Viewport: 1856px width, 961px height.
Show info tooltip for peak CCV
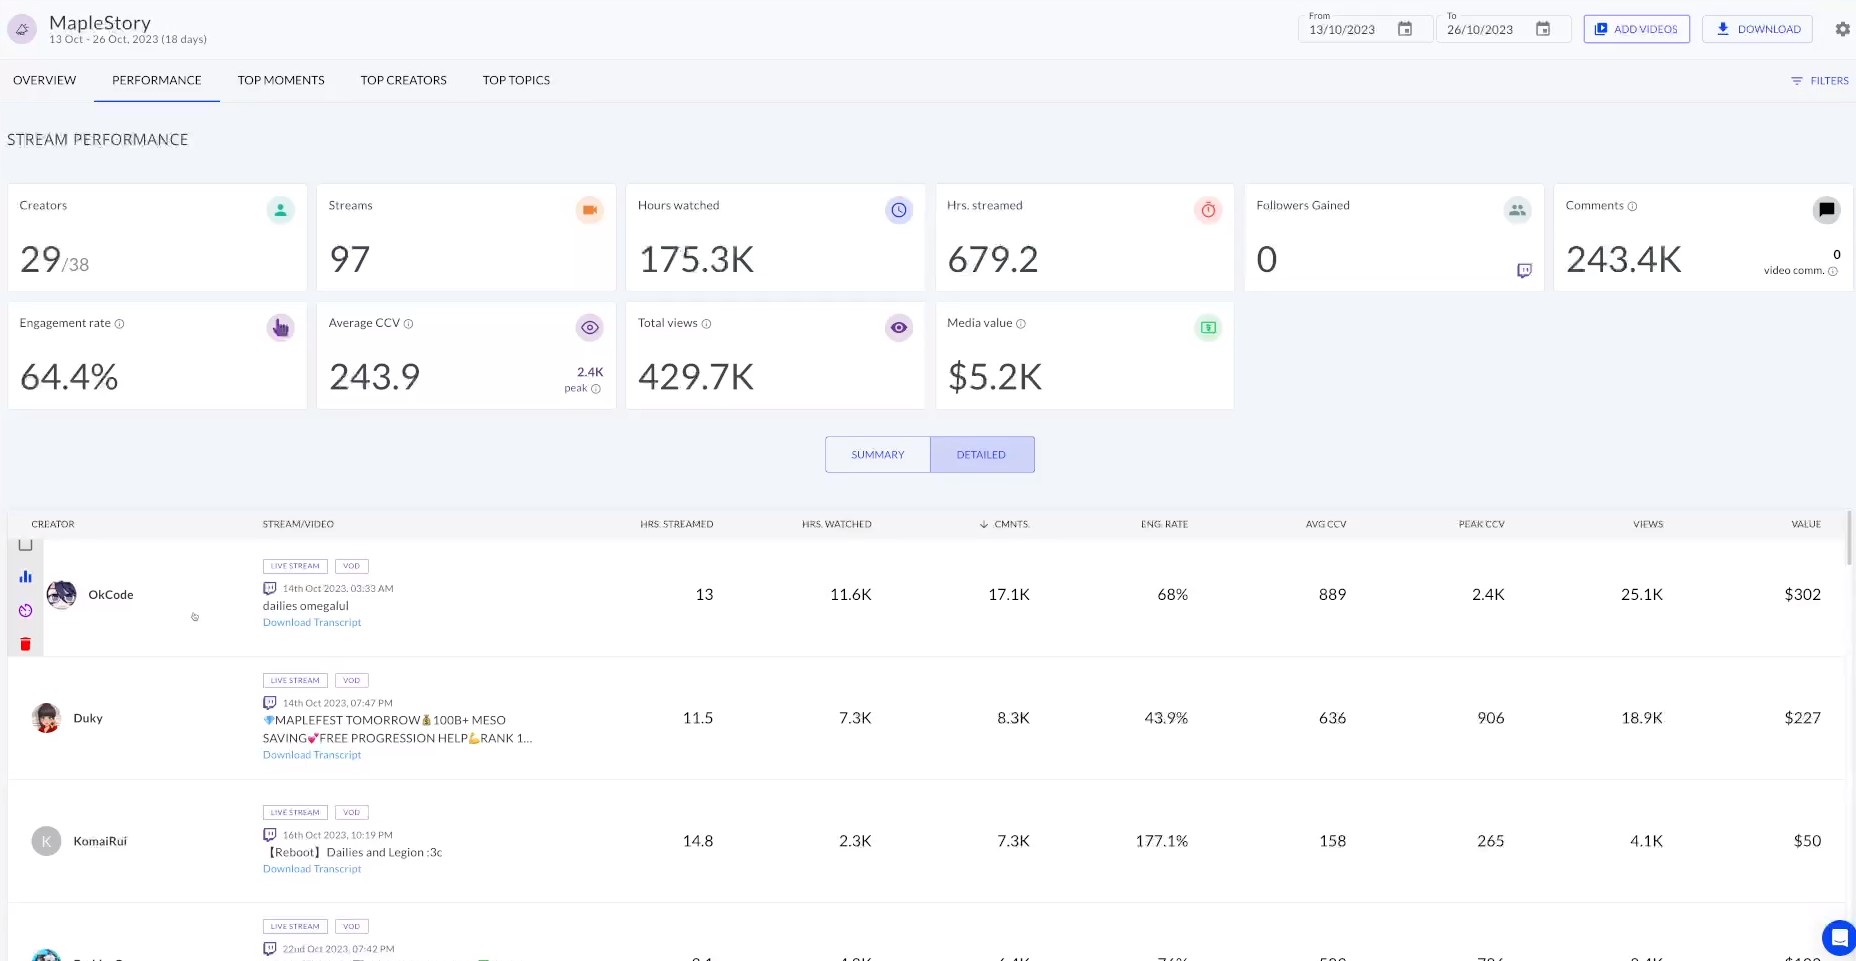click(x=596, y=389)
